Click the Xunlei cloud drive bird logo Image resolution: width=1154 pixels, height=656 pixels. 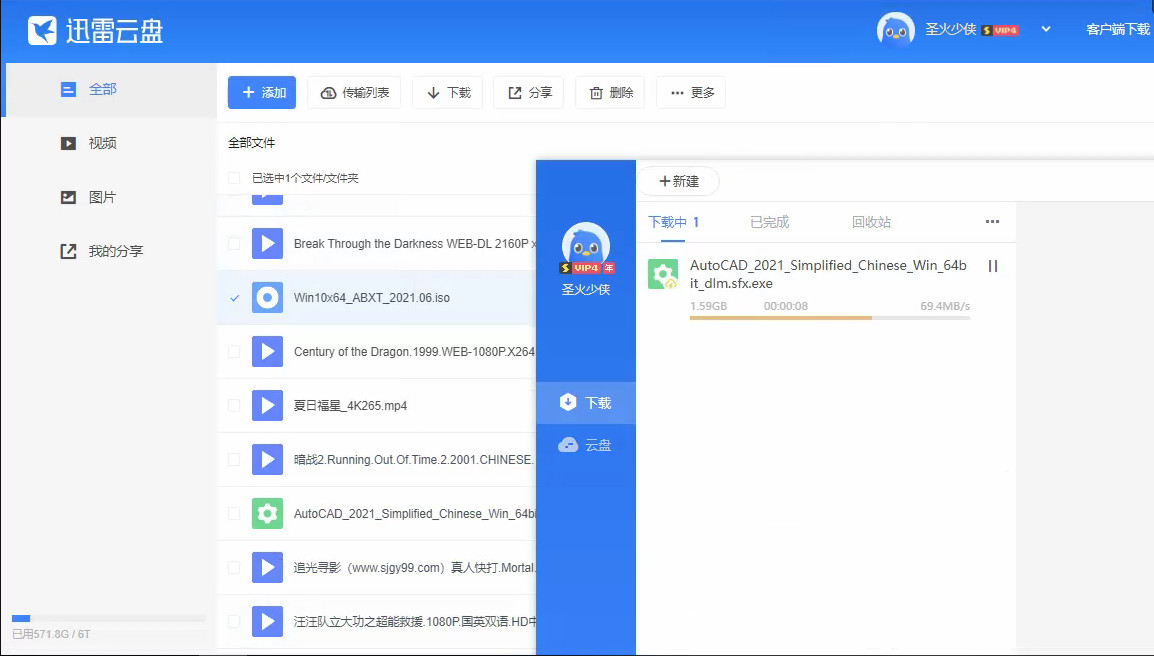coord(42,30)
